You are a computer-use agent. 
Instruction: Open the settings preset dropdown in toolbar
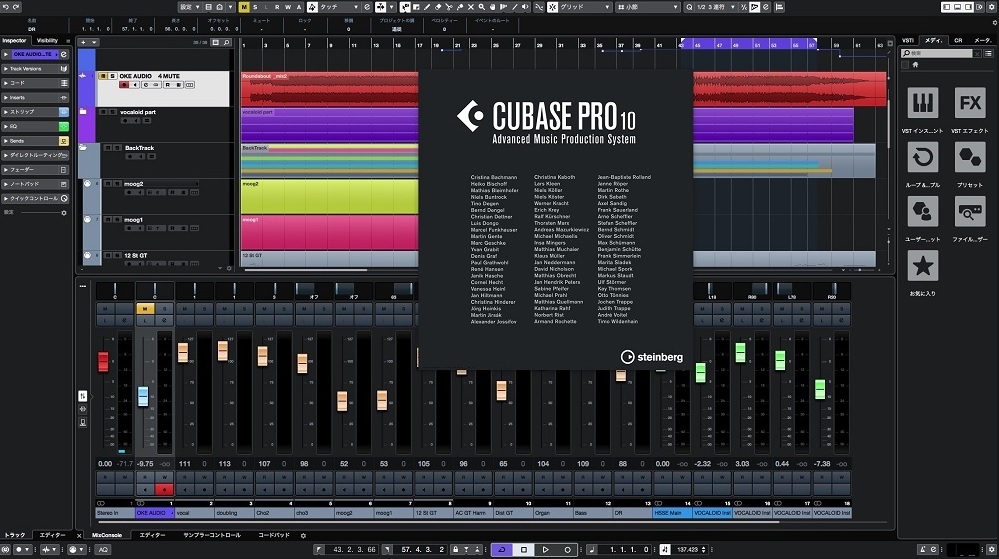click(x=189, y=7)
